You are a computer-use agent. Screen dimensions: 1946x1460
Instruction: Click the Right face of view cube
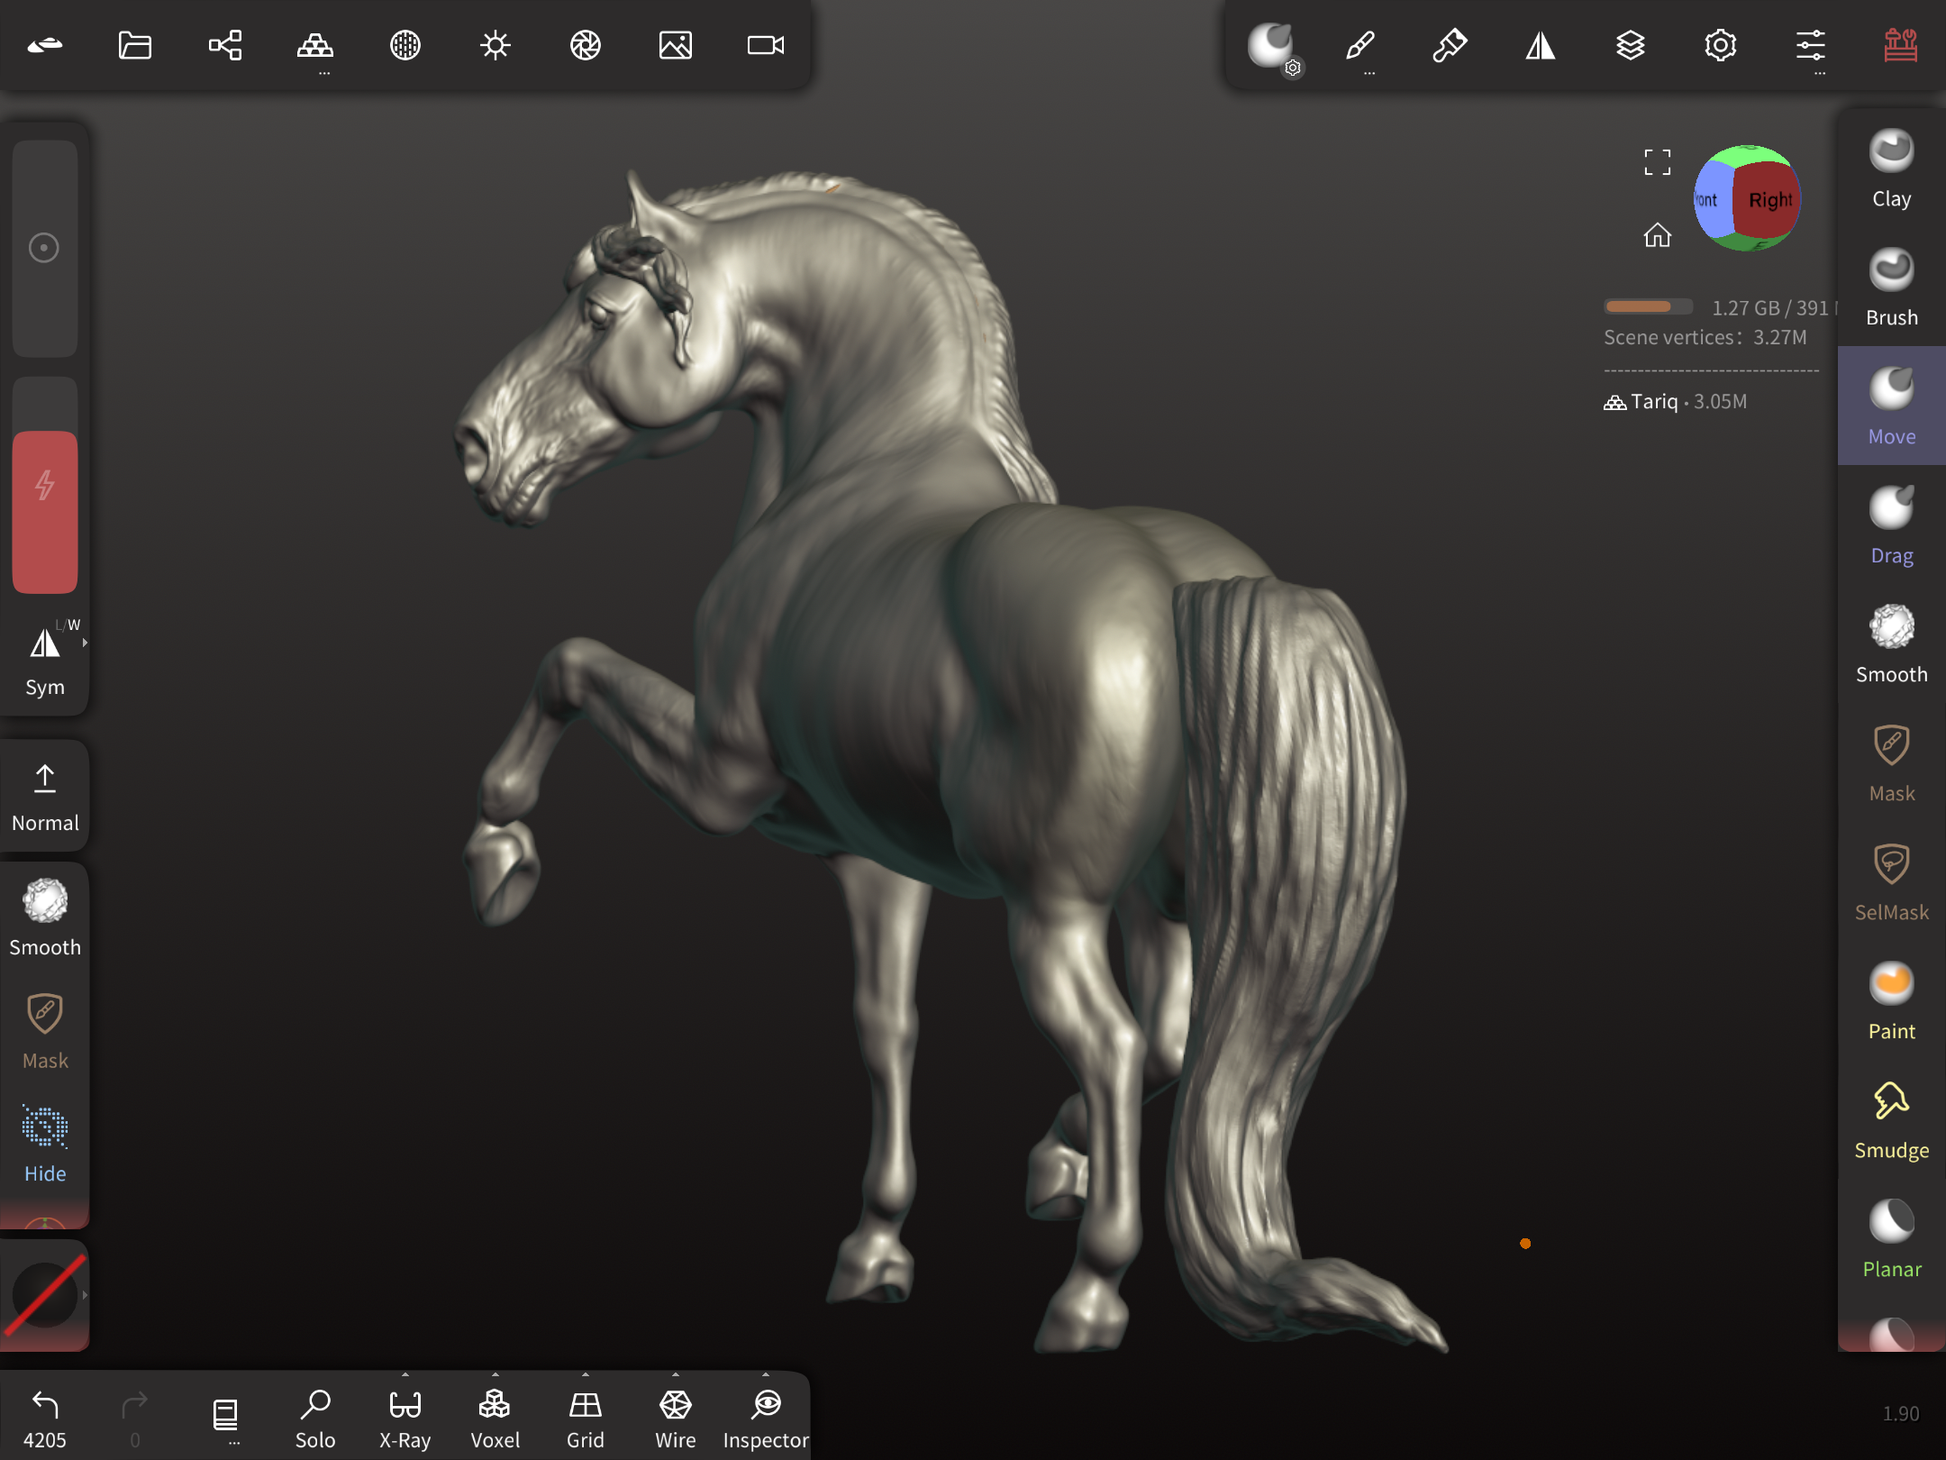pyautogui.click(x=1768, y=200)
